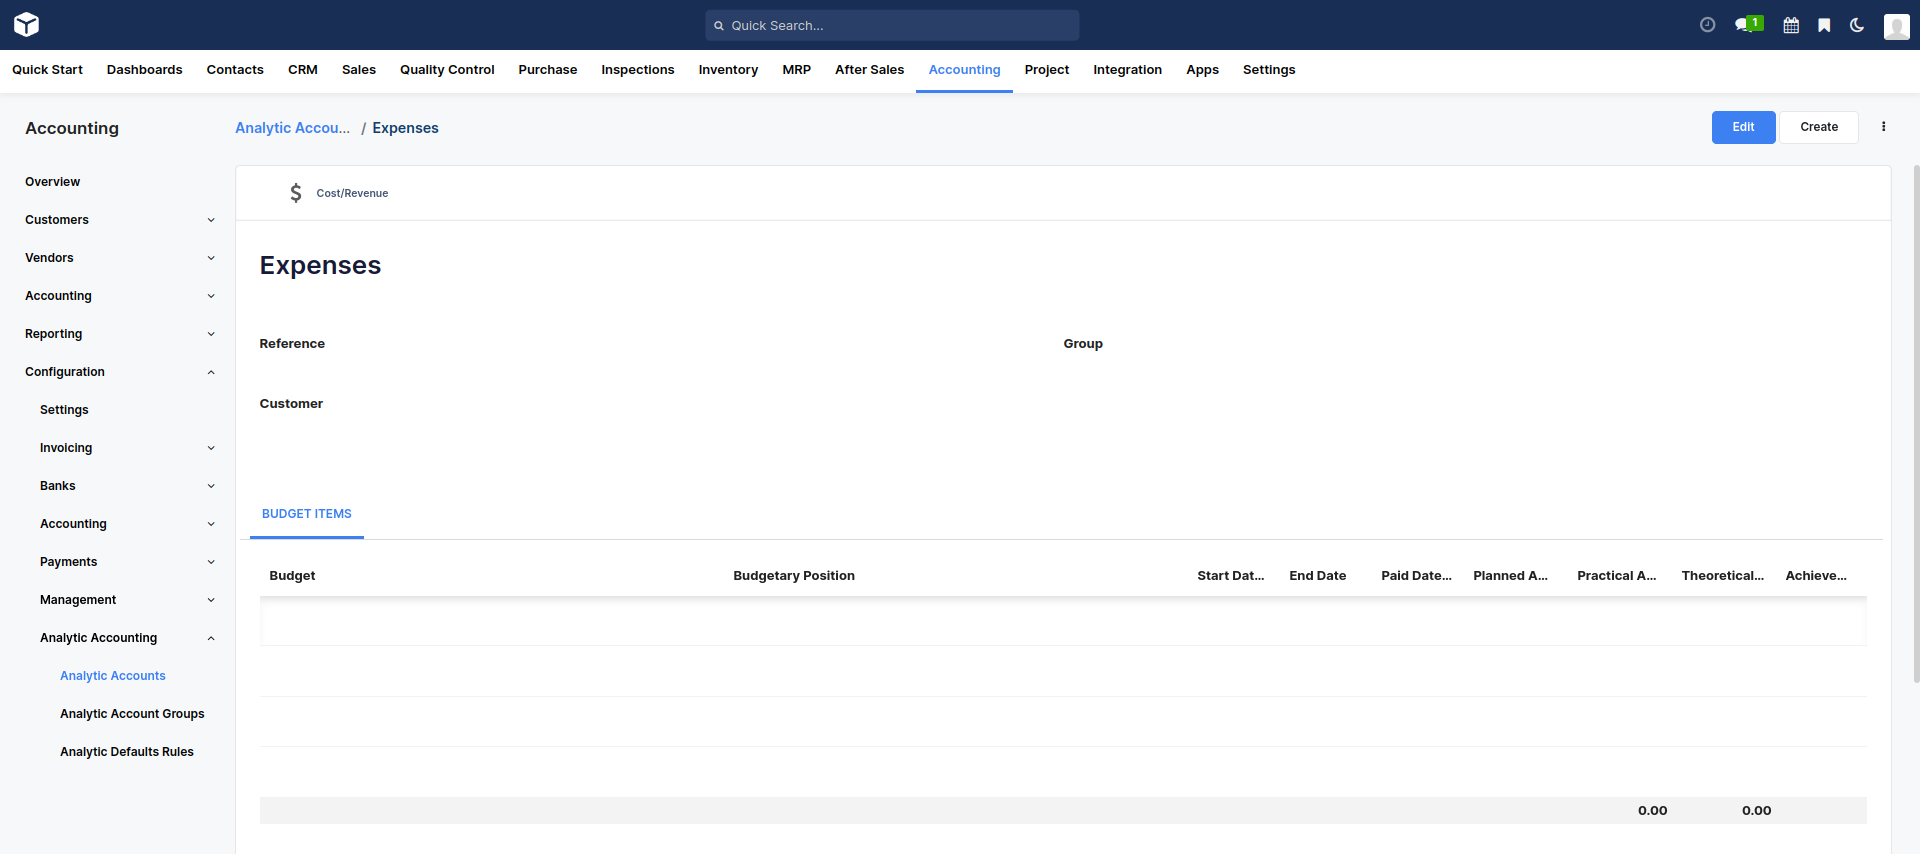Open the Inventory menu
The width and height of the screenshot is (1920, 854).
pos(727,70)
